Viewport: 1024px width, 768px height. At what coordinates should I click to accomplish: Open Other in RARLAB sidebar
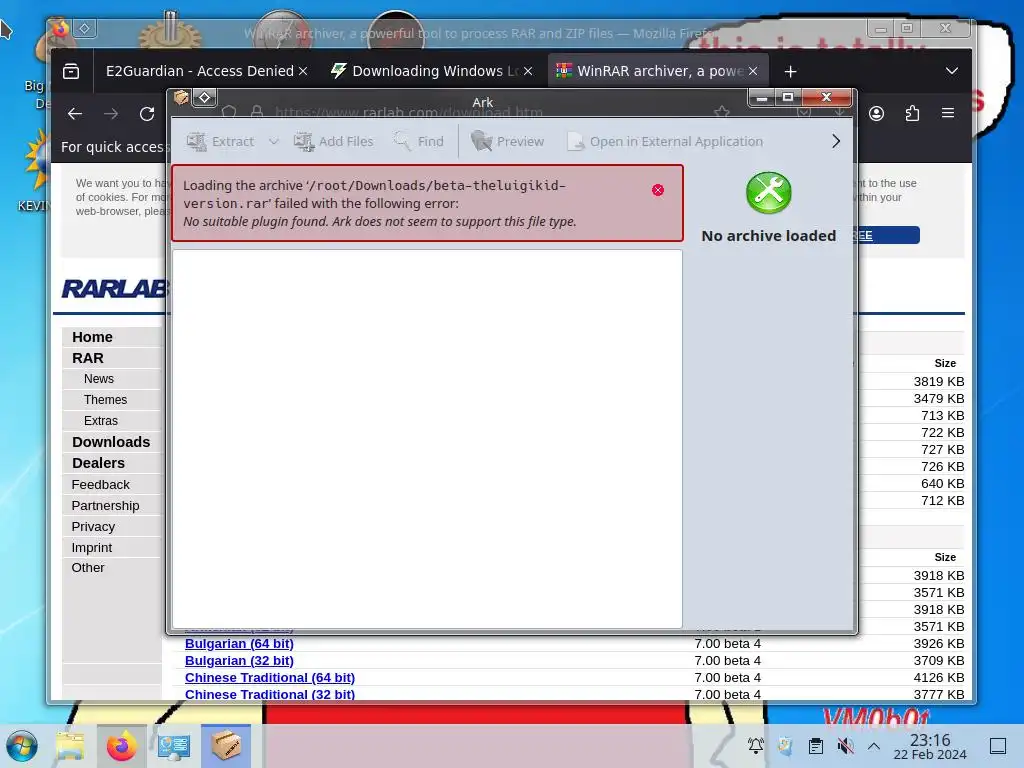88,568
